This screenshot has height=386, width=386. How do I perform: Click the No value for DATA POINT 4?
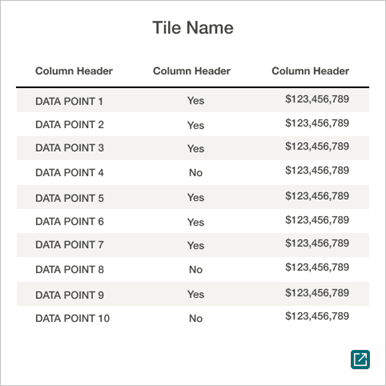[196, 173]
